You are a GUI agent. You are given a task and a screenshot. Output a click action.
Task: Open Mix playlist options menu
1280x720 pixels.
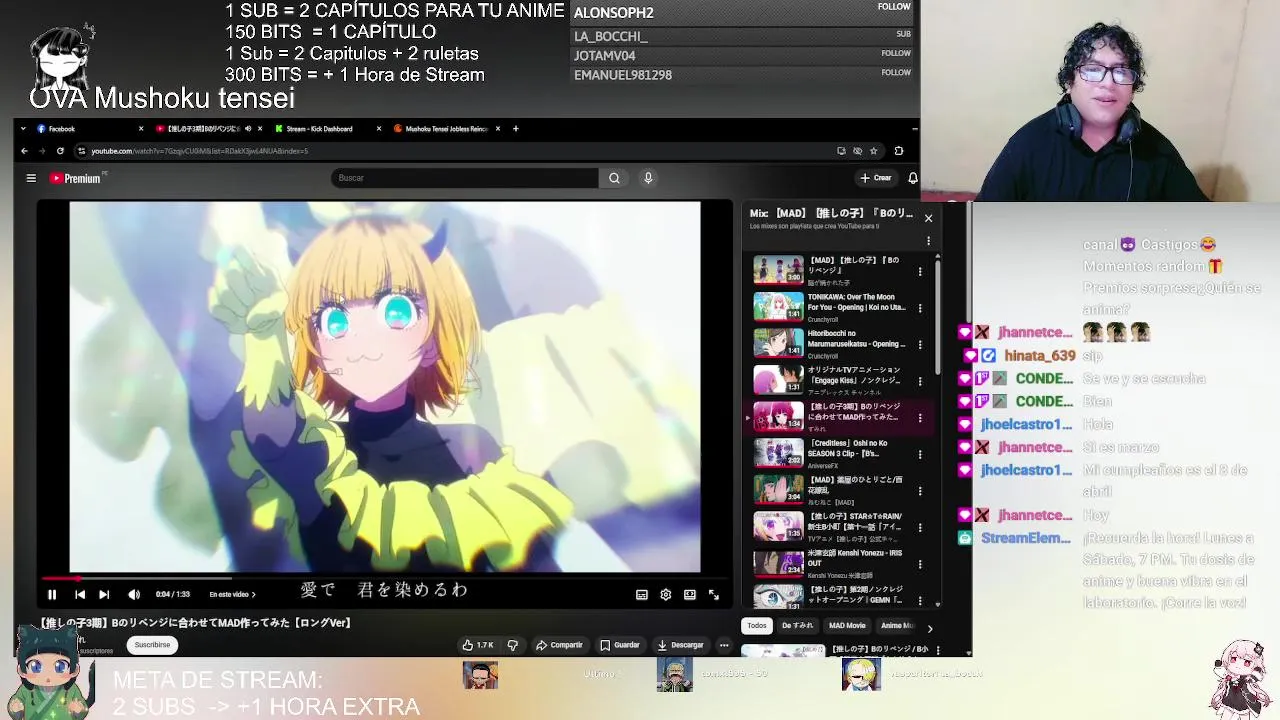(928, 241)
